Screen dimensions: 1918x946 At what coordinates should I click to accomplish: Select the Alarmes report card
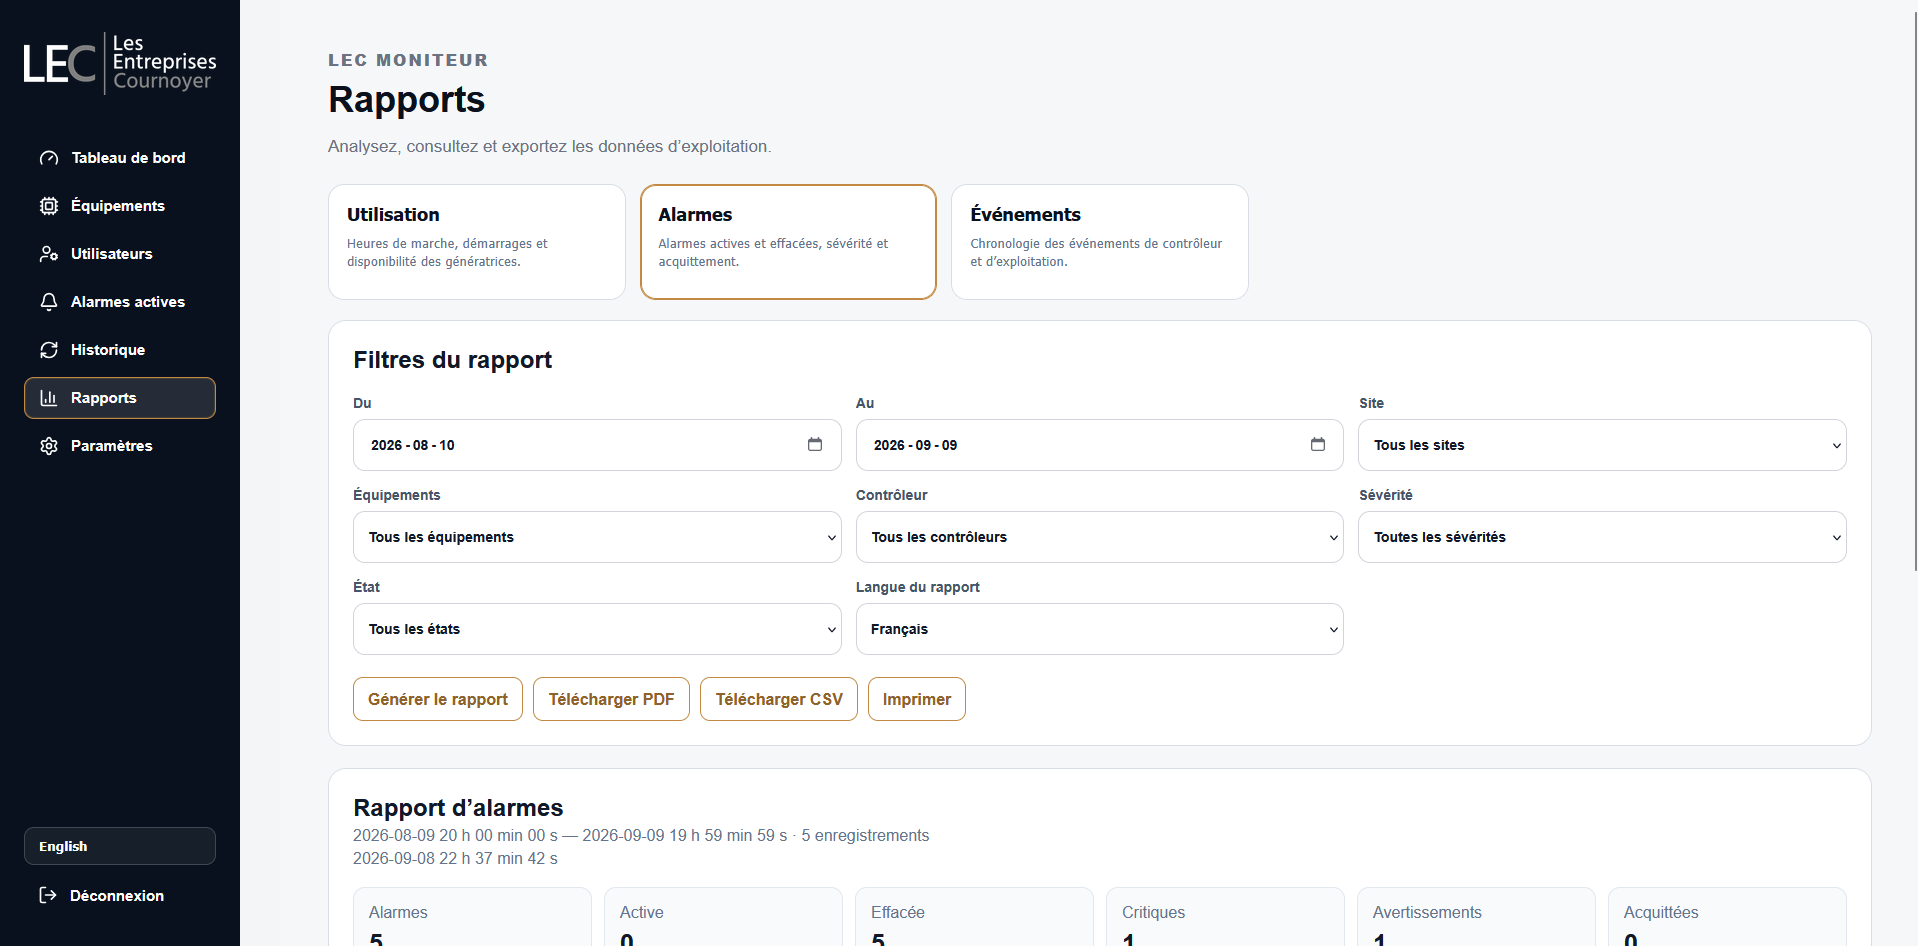click(x=788, y=242)
